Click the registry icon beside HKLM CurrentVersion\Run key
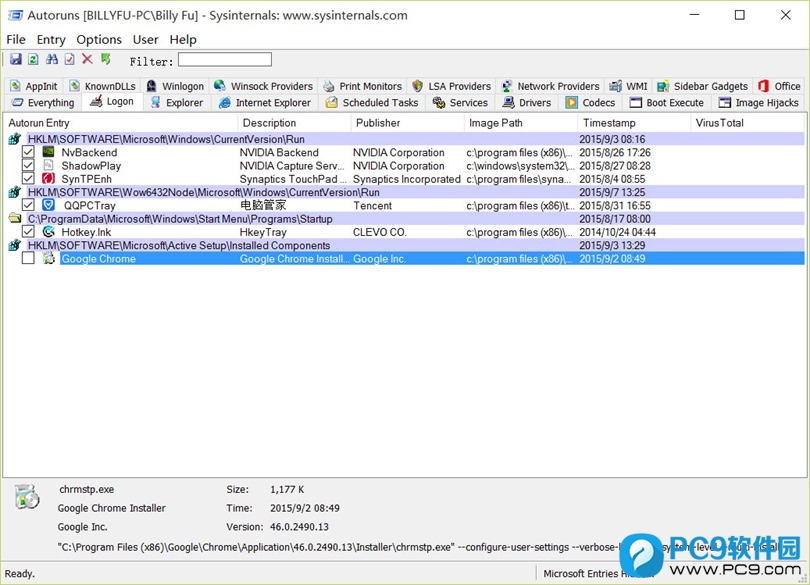Screen dimensions: 810x585 [14, 139]
